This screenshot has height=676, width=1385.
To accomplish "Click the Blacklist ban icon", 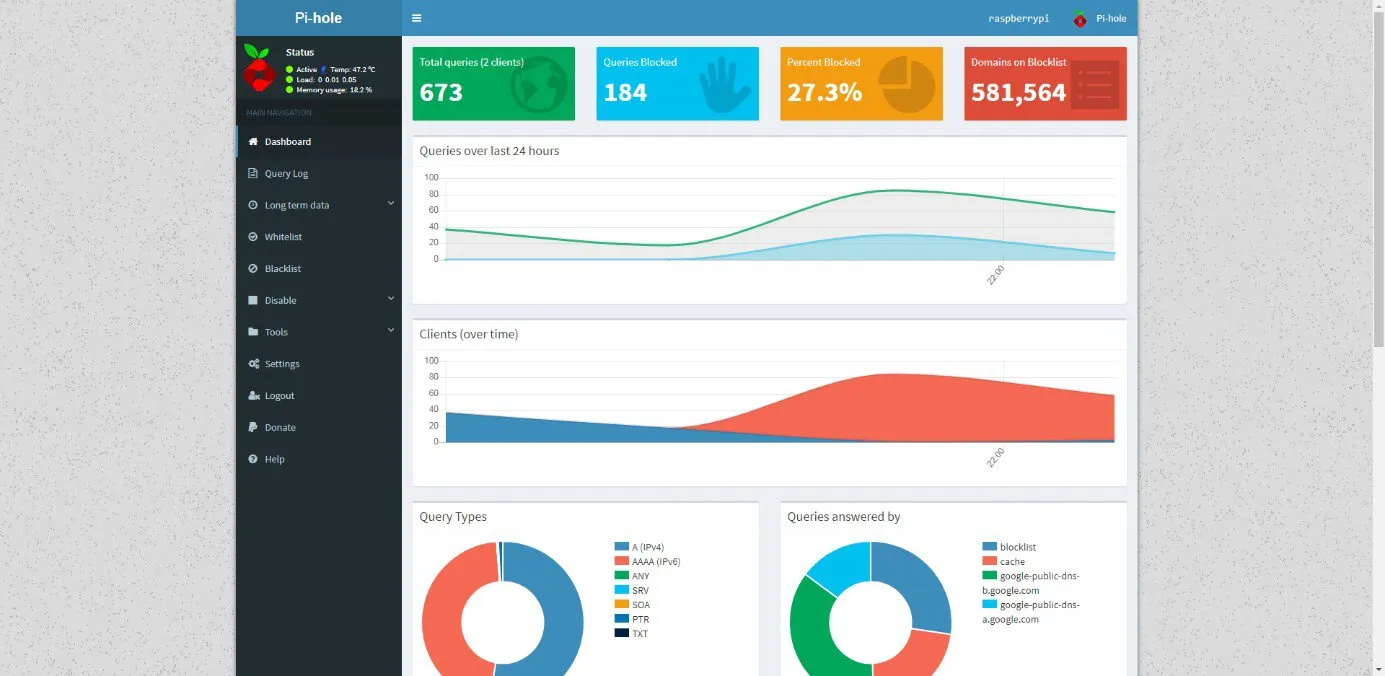I will 253,268.
